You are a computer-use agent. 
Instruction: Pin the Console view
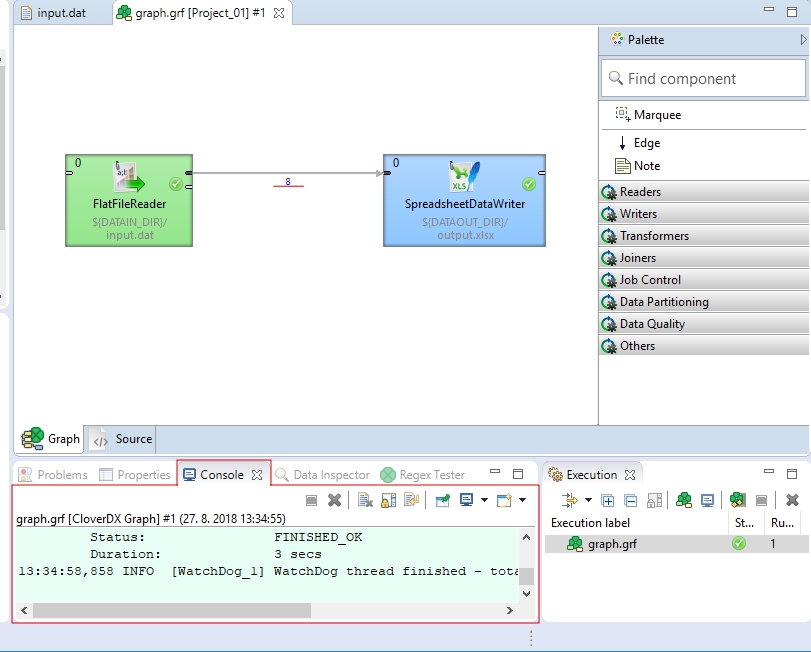[x=443, y=500]
